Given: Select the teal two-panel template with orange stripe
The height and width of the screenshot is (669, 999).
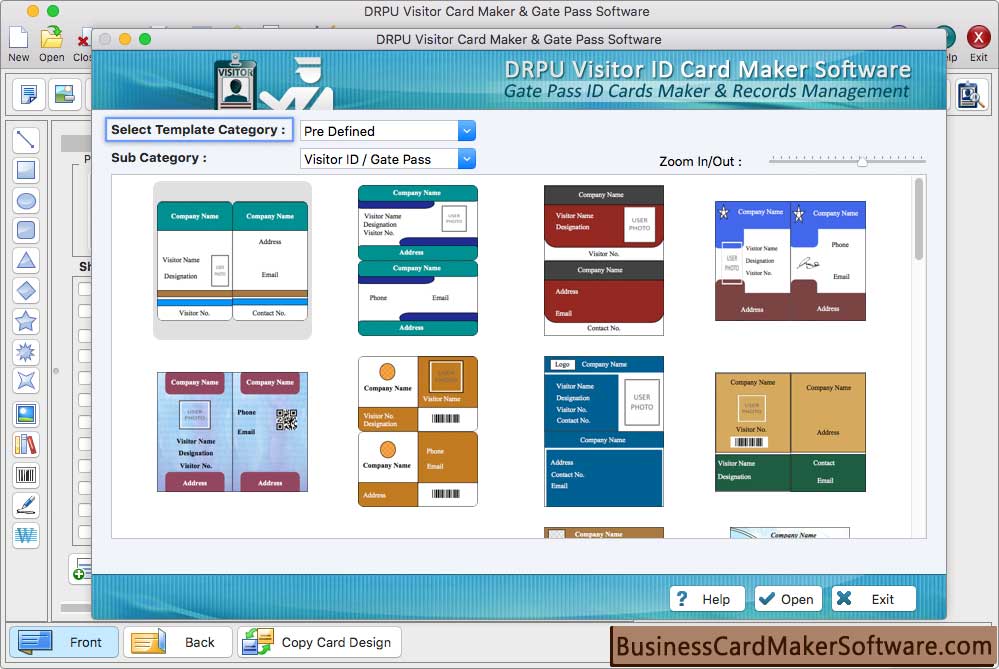Looking at the screenshot, I should [x=233, y=261].
